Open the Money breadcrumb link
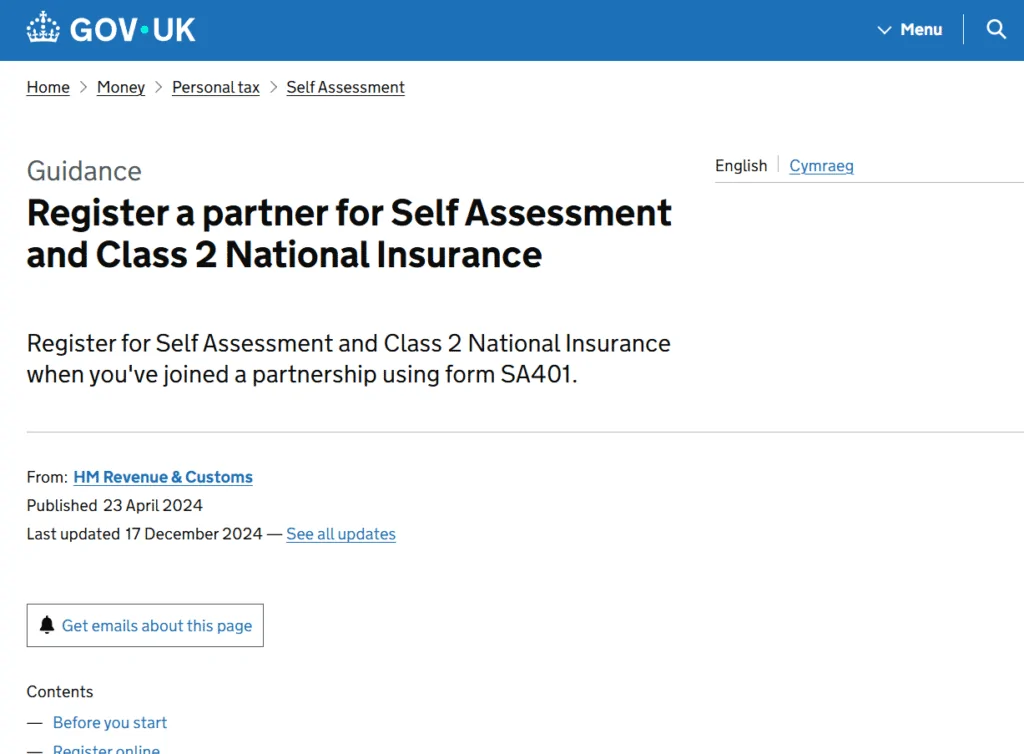This screenshot has height=754, width=1024. point(121,87)
